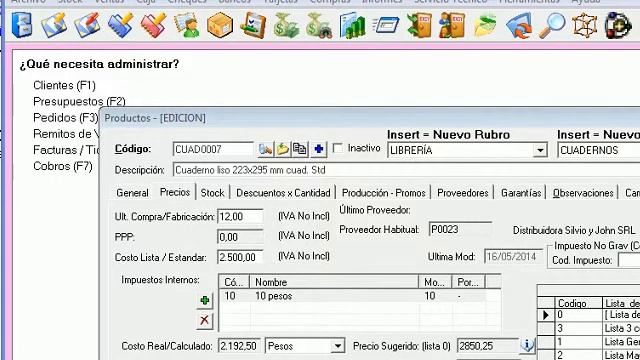Click the blue folder refresh arrows icon
This screenshot has width=640, height=360.
point(518,25)
